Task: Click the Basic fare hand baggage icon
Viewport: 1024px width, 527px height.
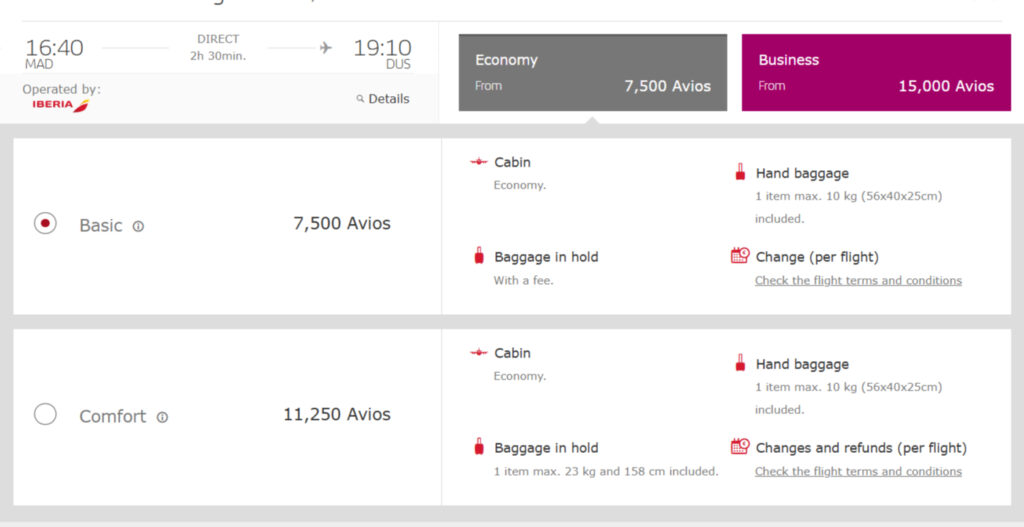Action: click(740, 172)
